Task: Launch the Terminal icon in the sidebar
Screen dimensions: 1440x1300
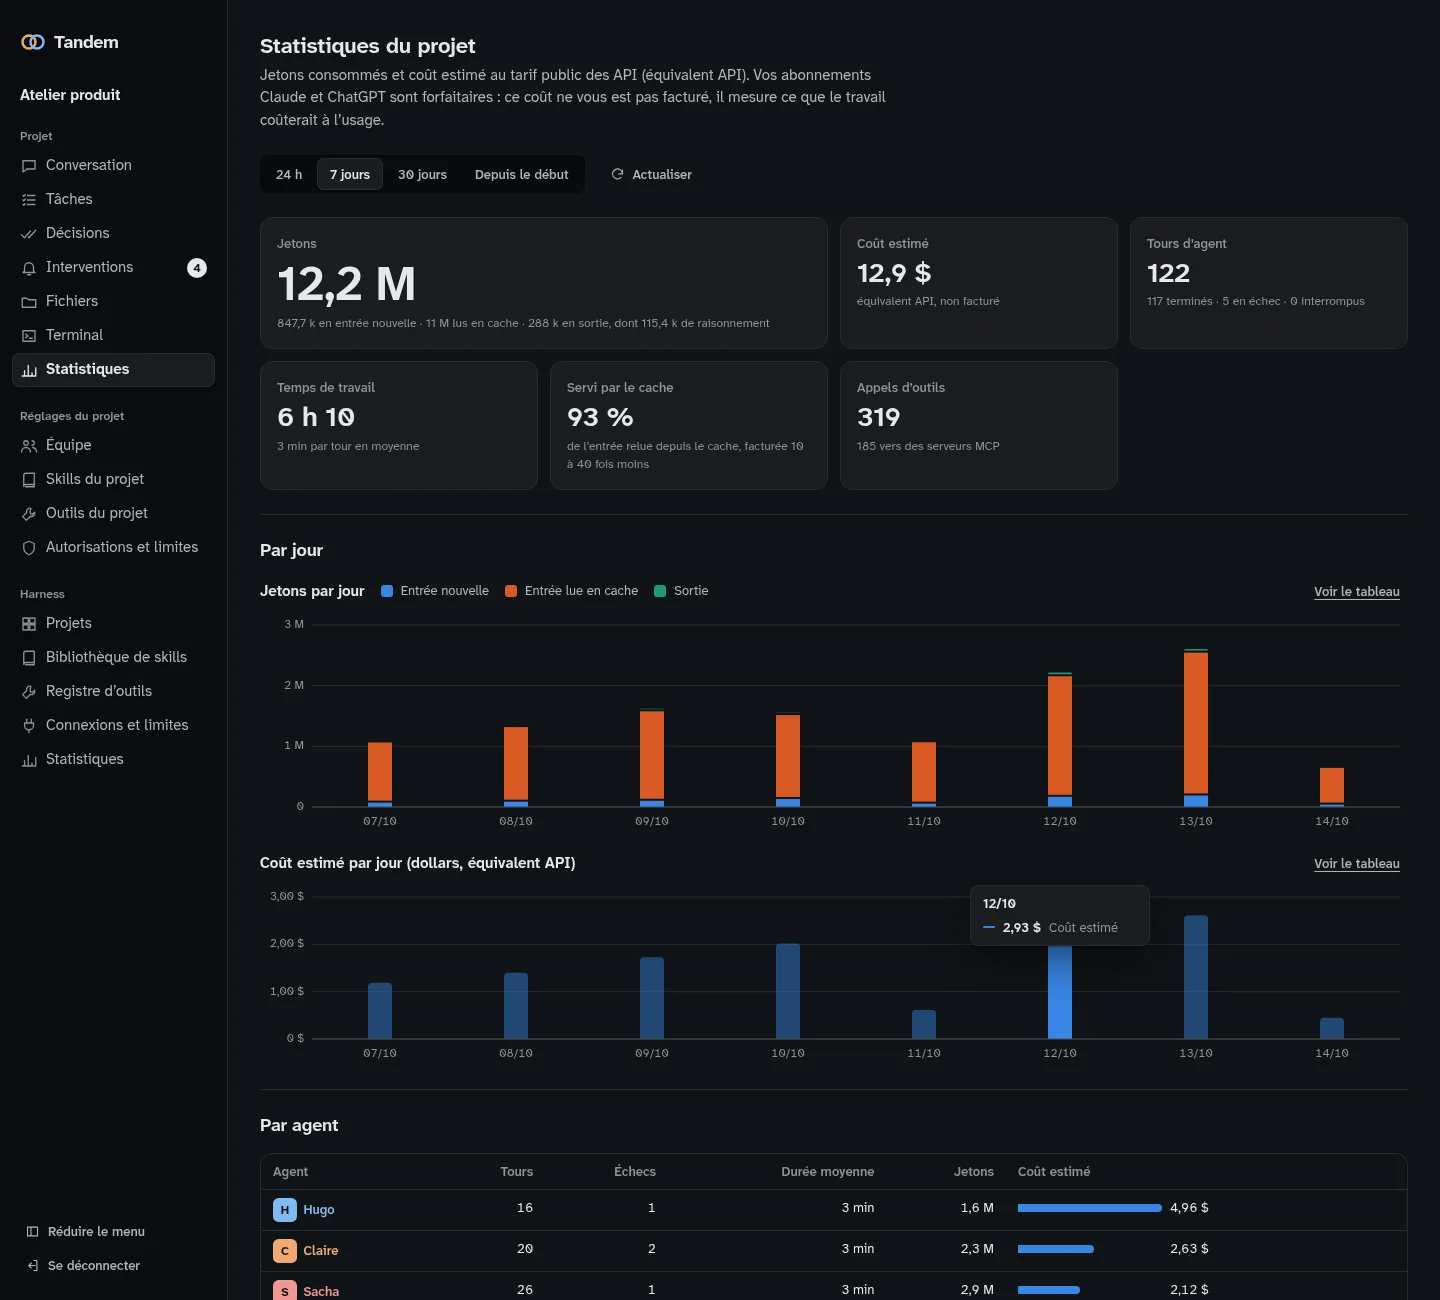Action: click(29, 336)
